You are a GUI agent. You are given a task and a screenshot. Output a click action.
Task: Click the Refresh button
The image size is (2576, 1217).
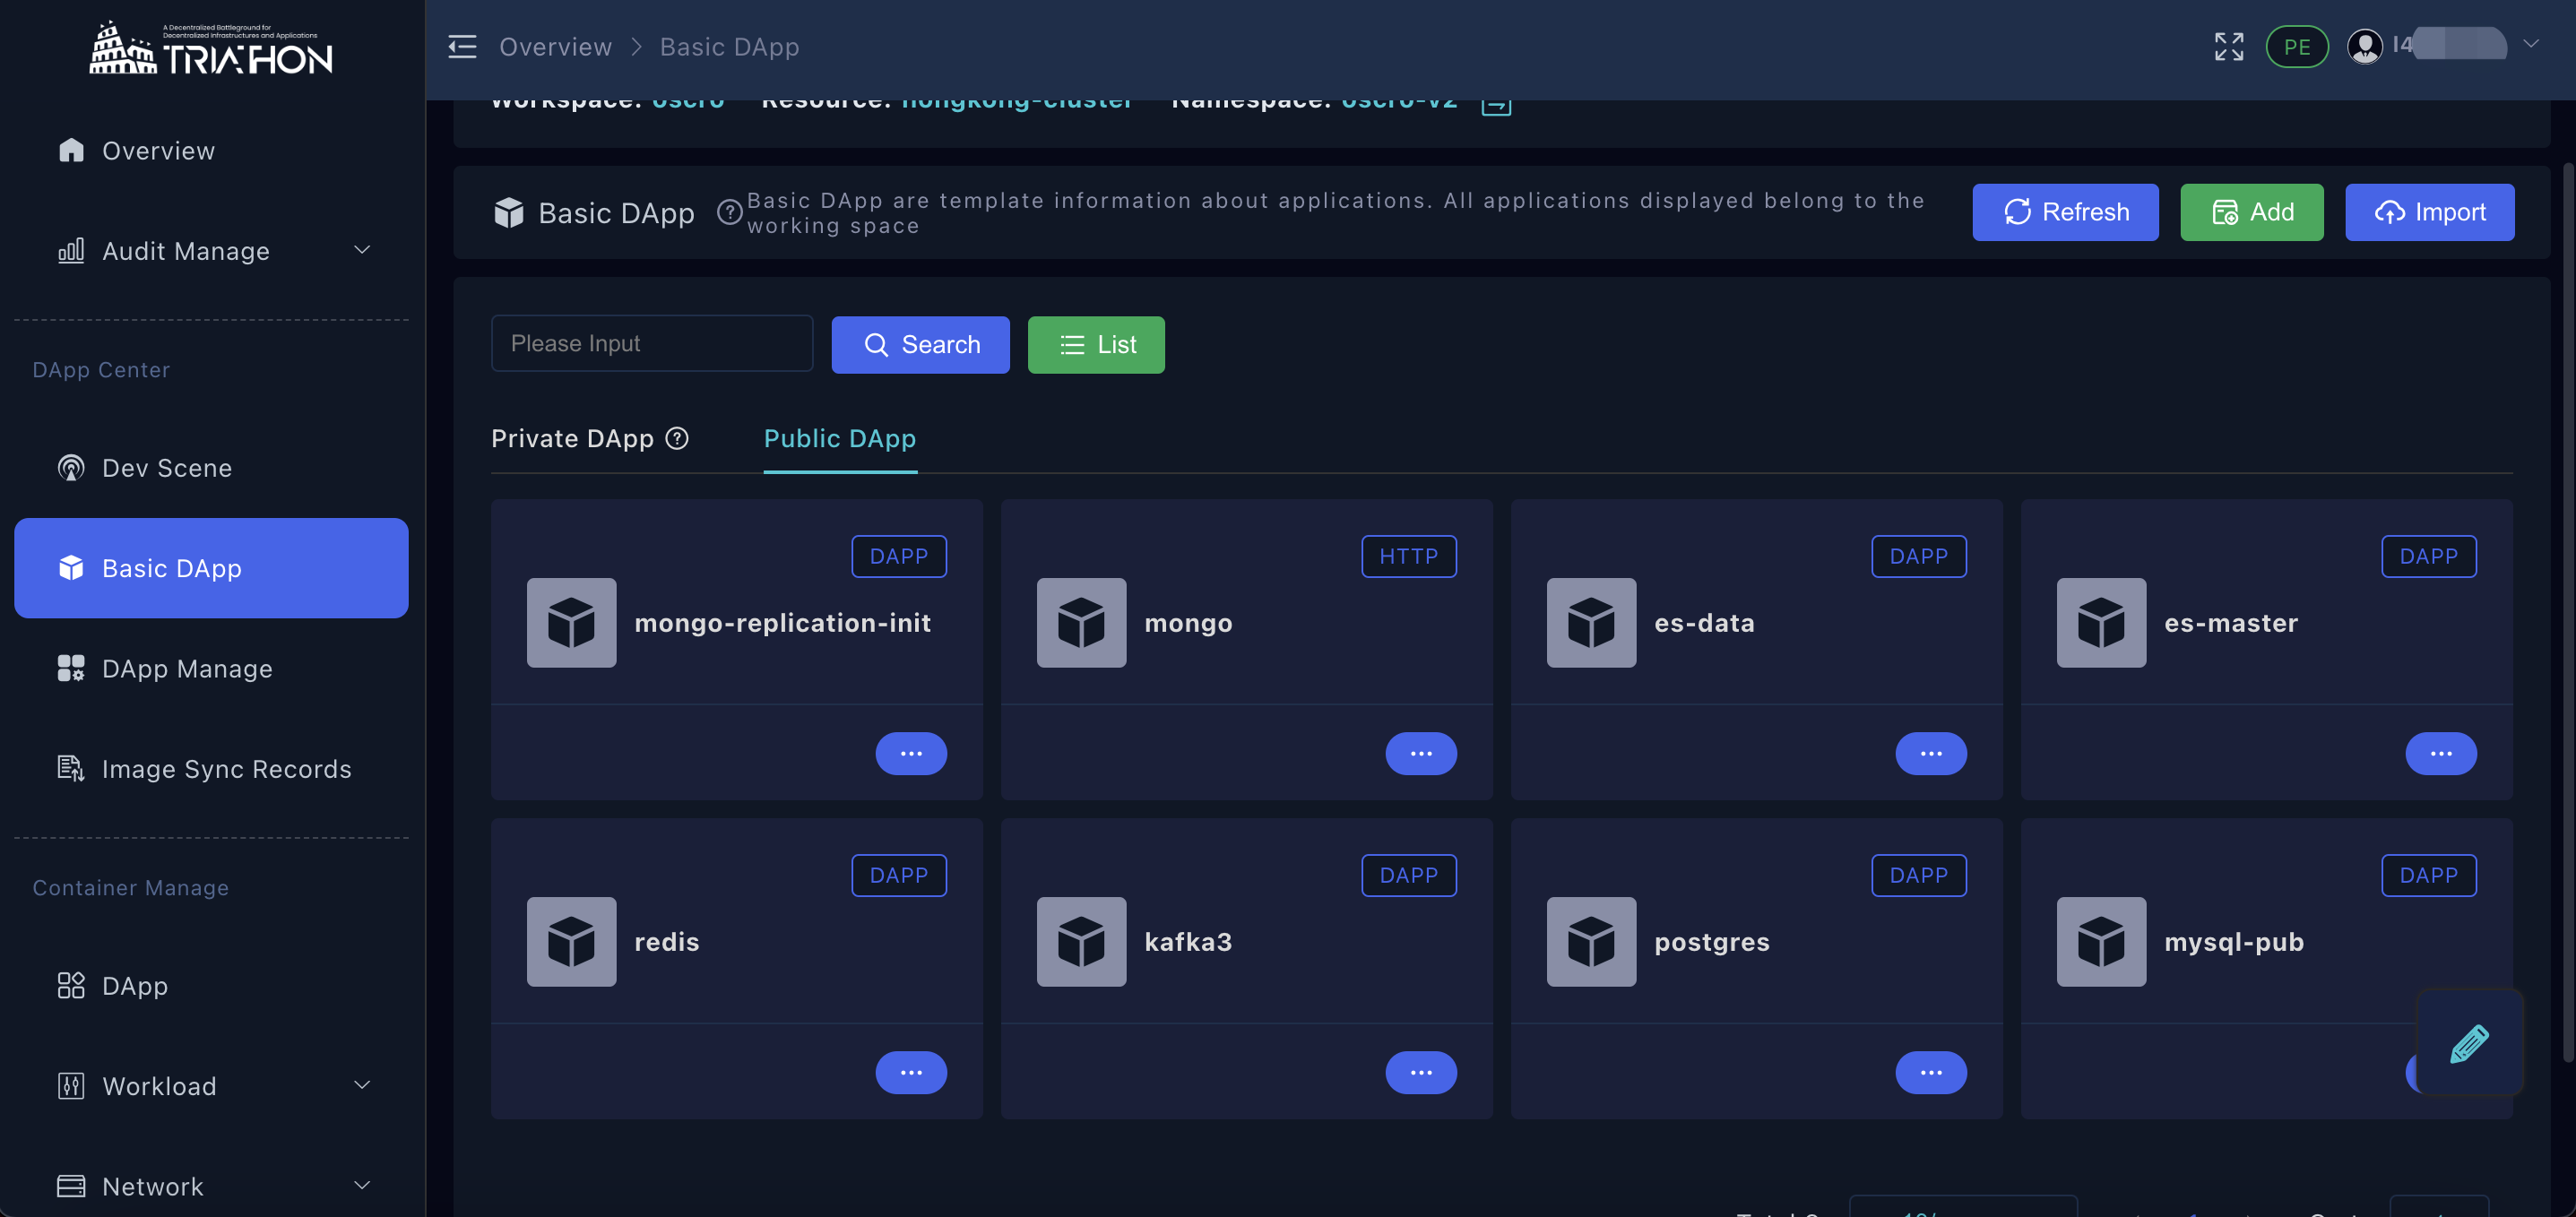2064,212
